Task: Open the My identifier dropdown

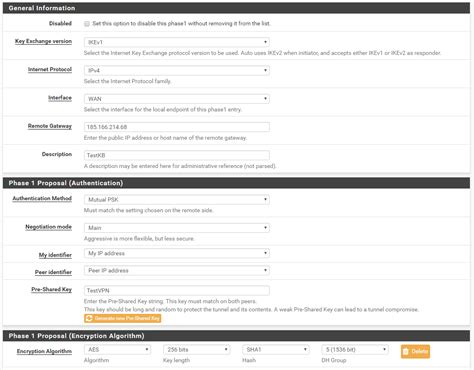Action: click(x=177, y=253)
